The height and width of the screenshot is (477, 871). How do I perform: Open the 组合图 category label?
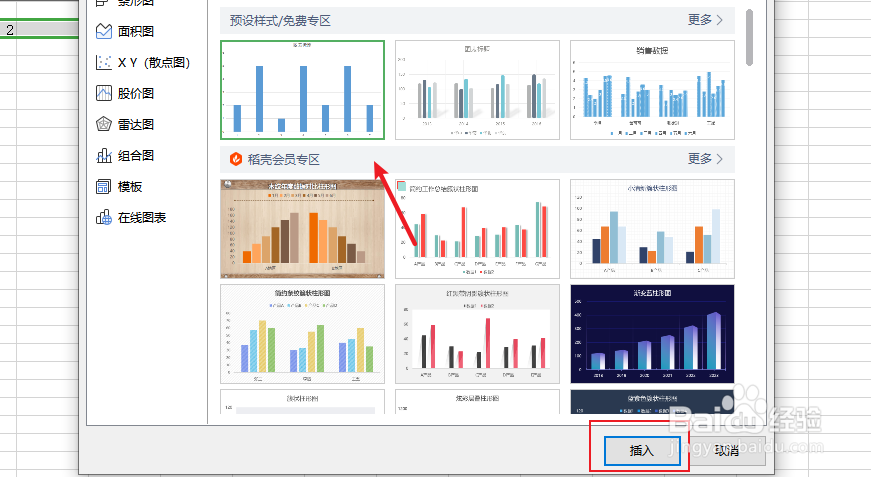point(136,155)
